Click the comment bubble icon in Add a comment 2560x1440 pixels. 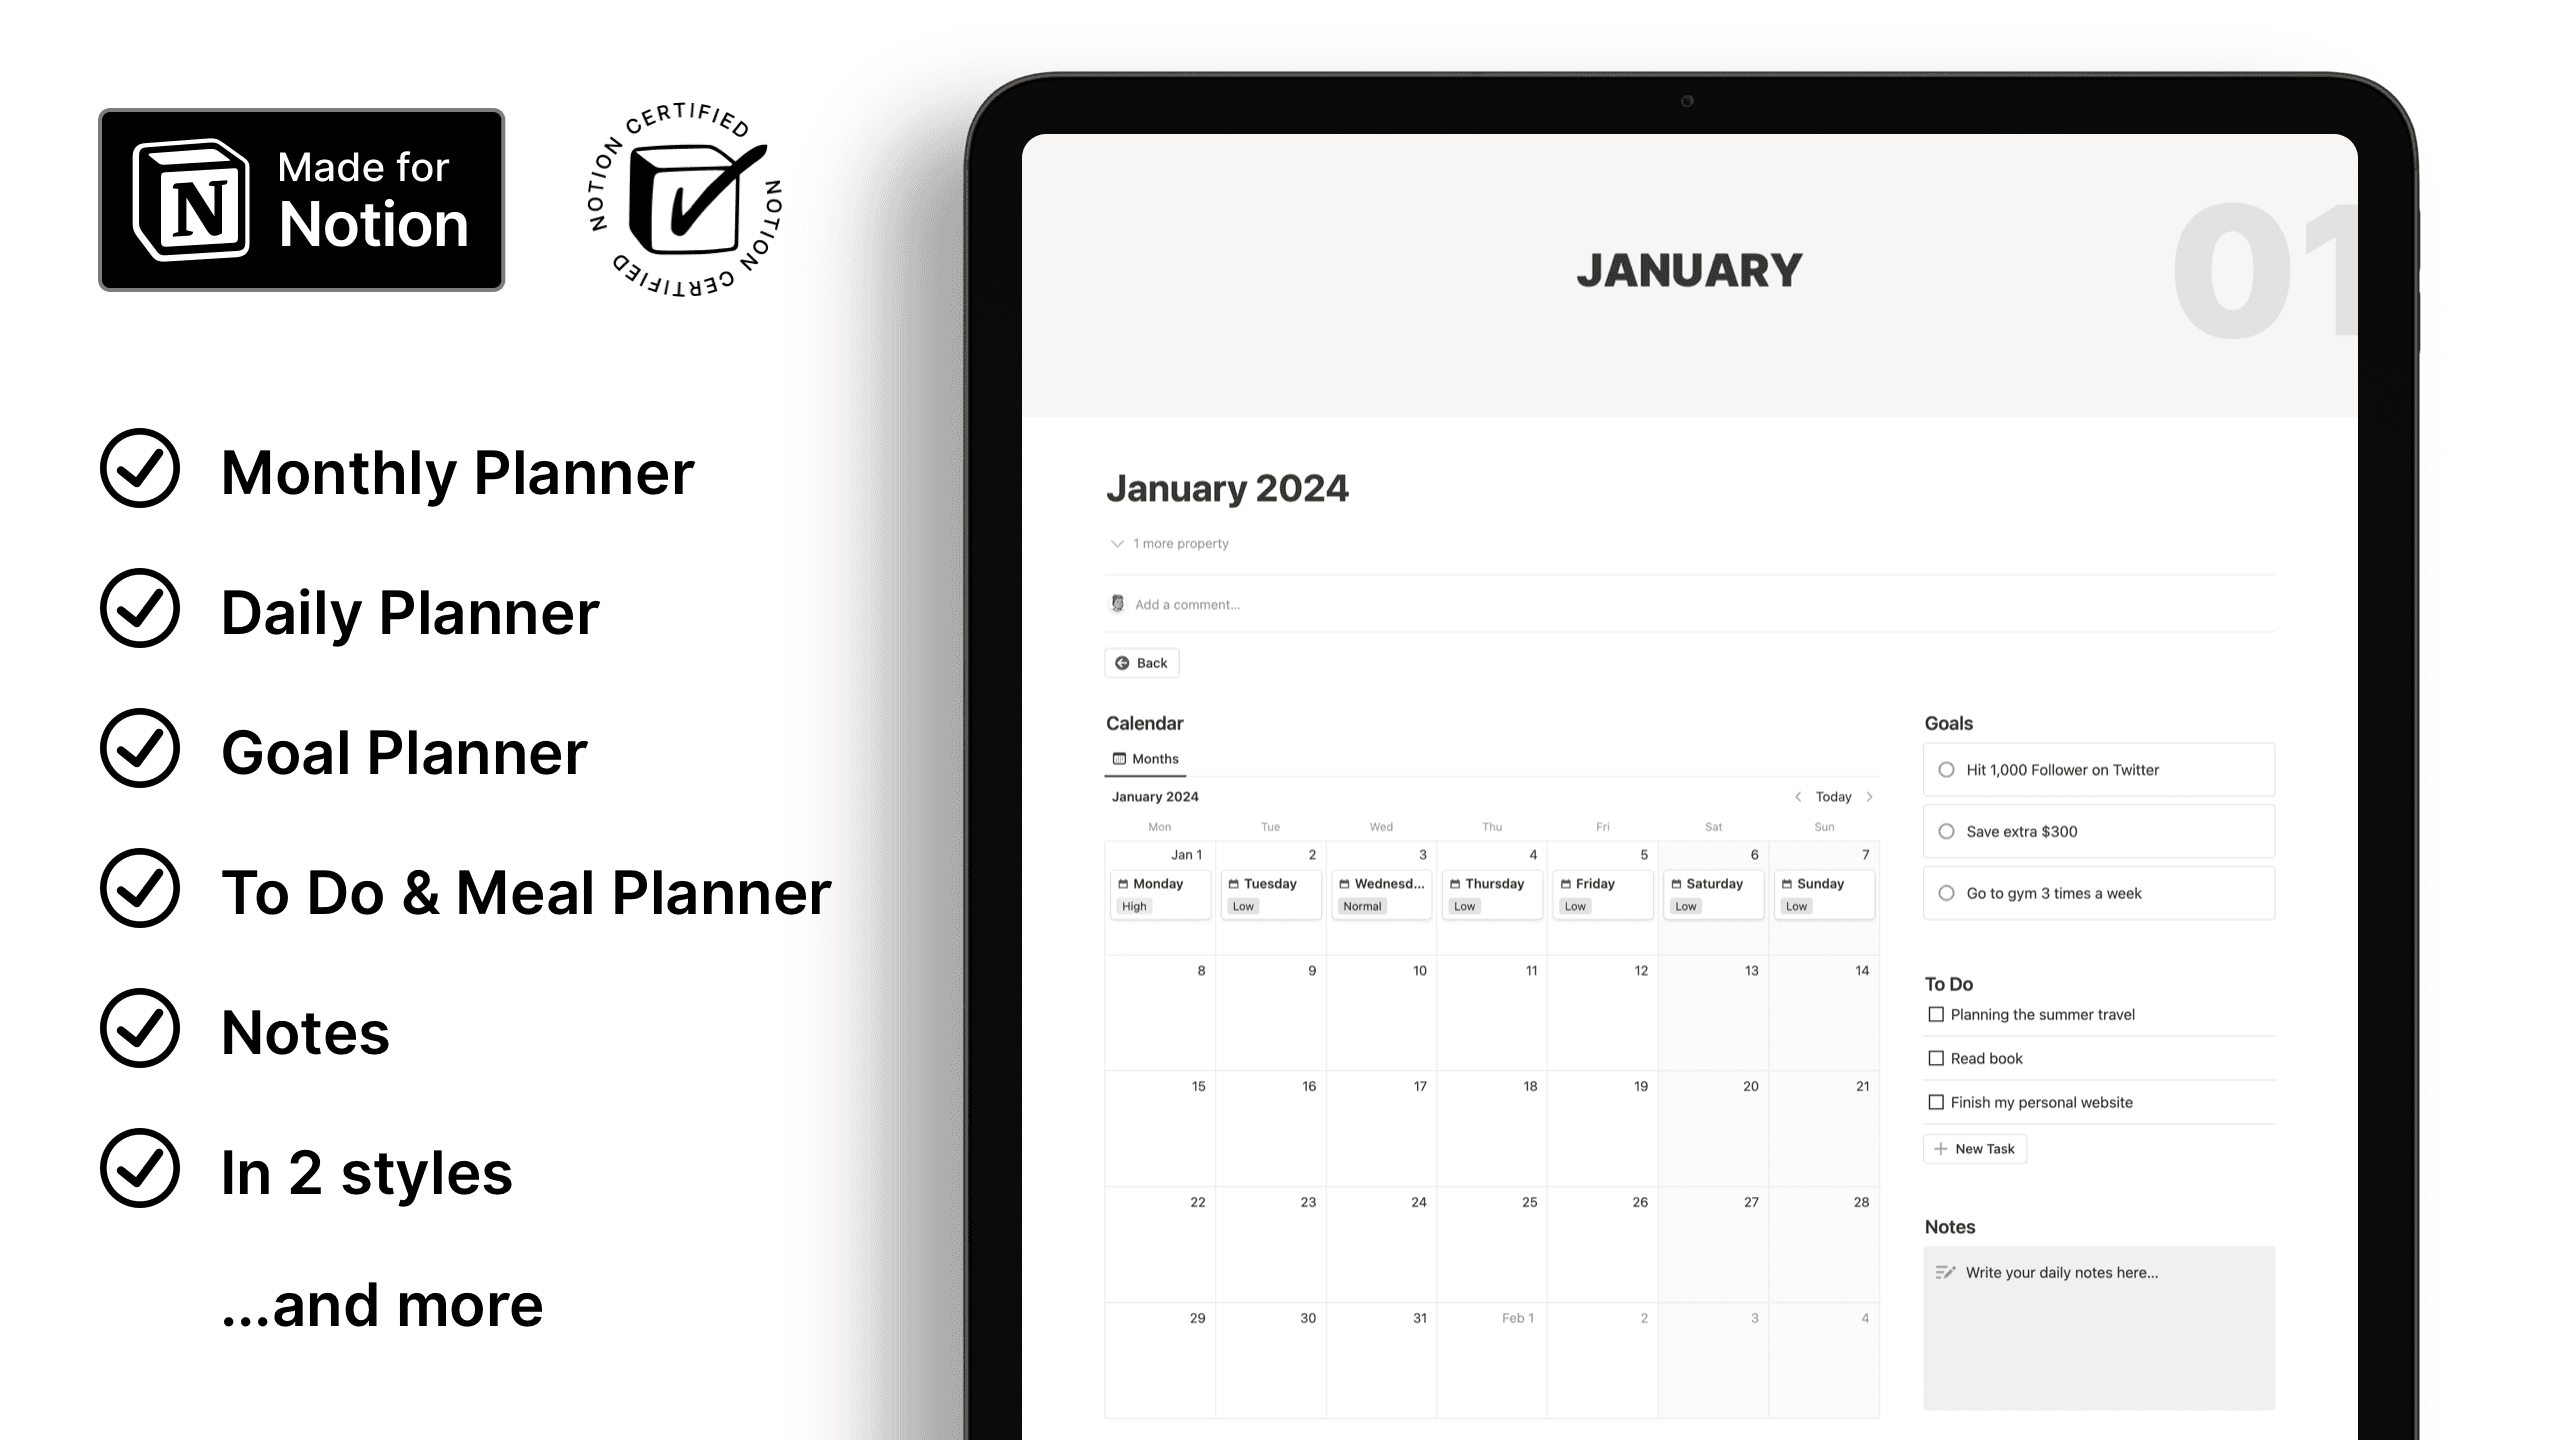click(x=1118, y=605)
